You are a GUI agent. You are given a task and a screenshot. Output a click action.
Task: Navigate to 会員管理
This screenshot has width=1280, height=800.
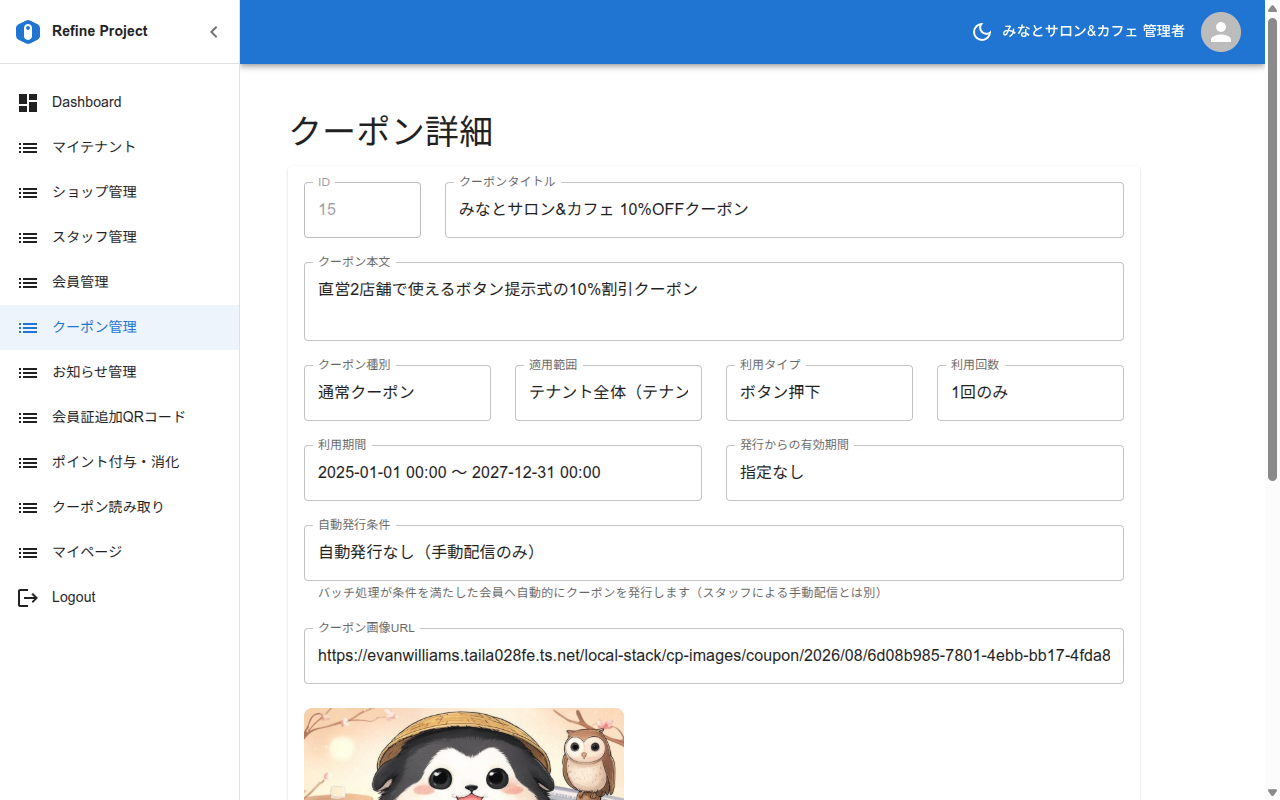pyautogui.click(x=120, y=282)
